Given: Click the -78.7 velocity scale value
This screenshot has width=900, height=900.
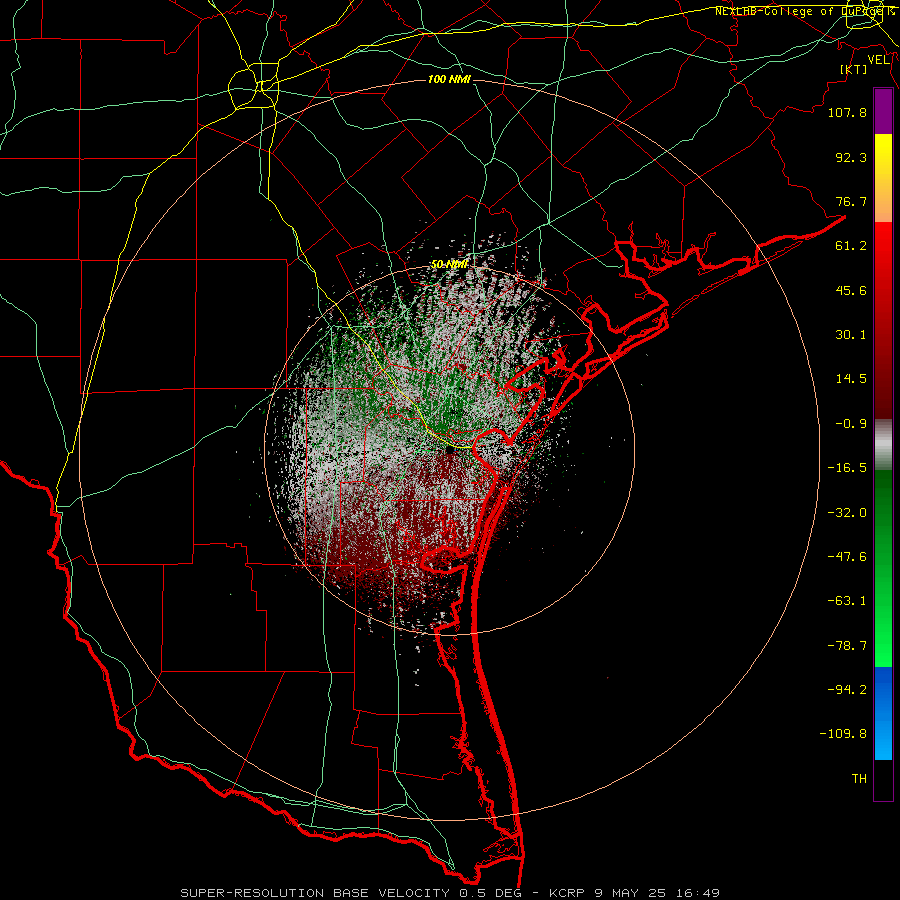Looking at the screenshot, I should [x=847, y=646].
